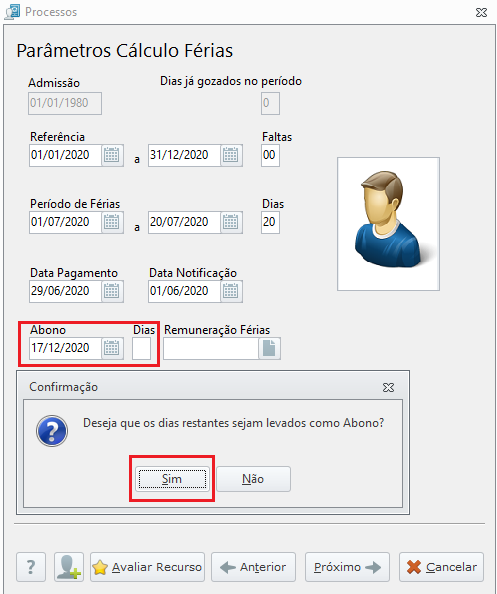Close the Confirmação dialog
This screenshot has width=497, height=594.
pyautogui.click(x=388, y=388)
